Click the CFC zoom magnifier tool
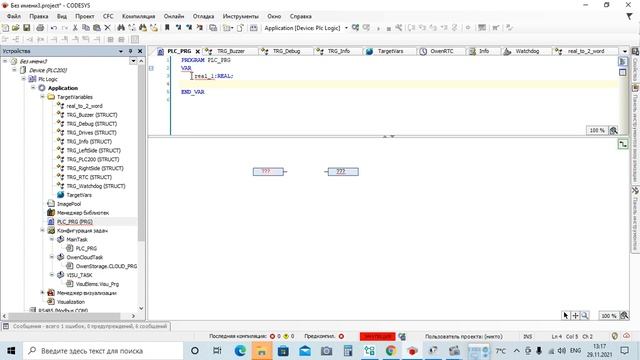Image resolution: width=640 pixels, height=360 pixels. point(585,316)
